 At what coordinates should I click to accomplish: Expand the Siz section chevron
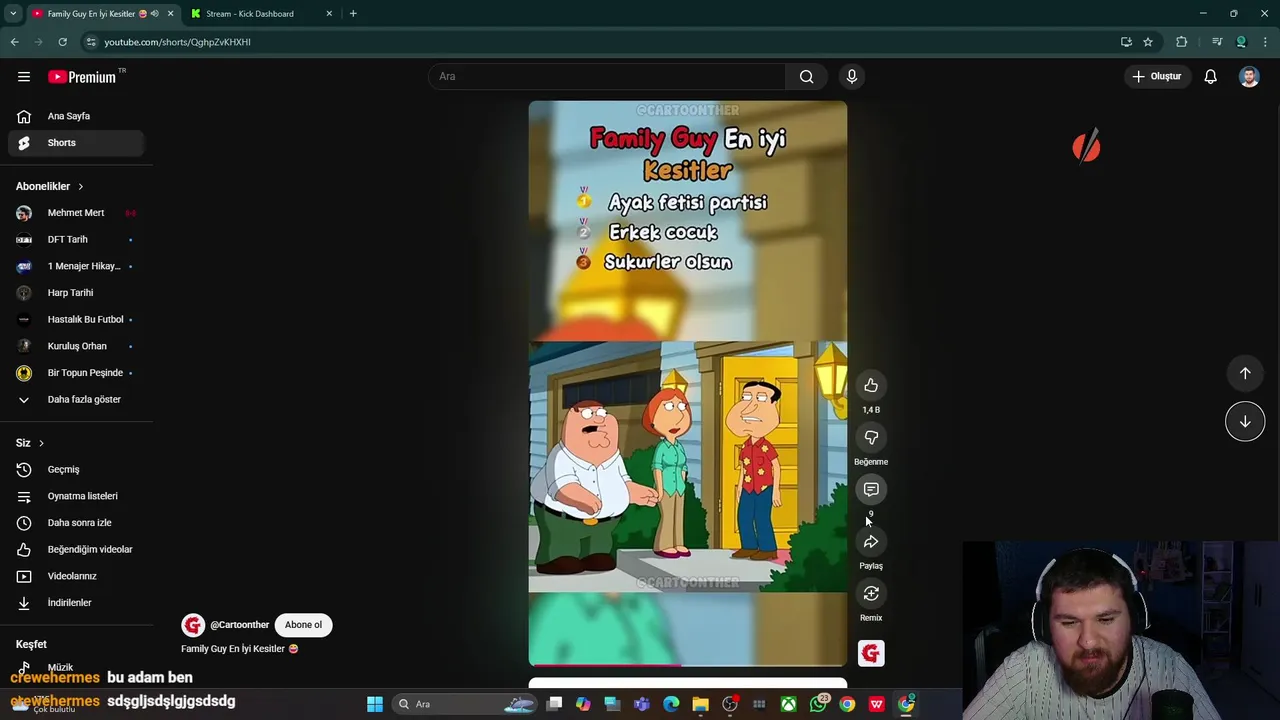coord(41,443)
